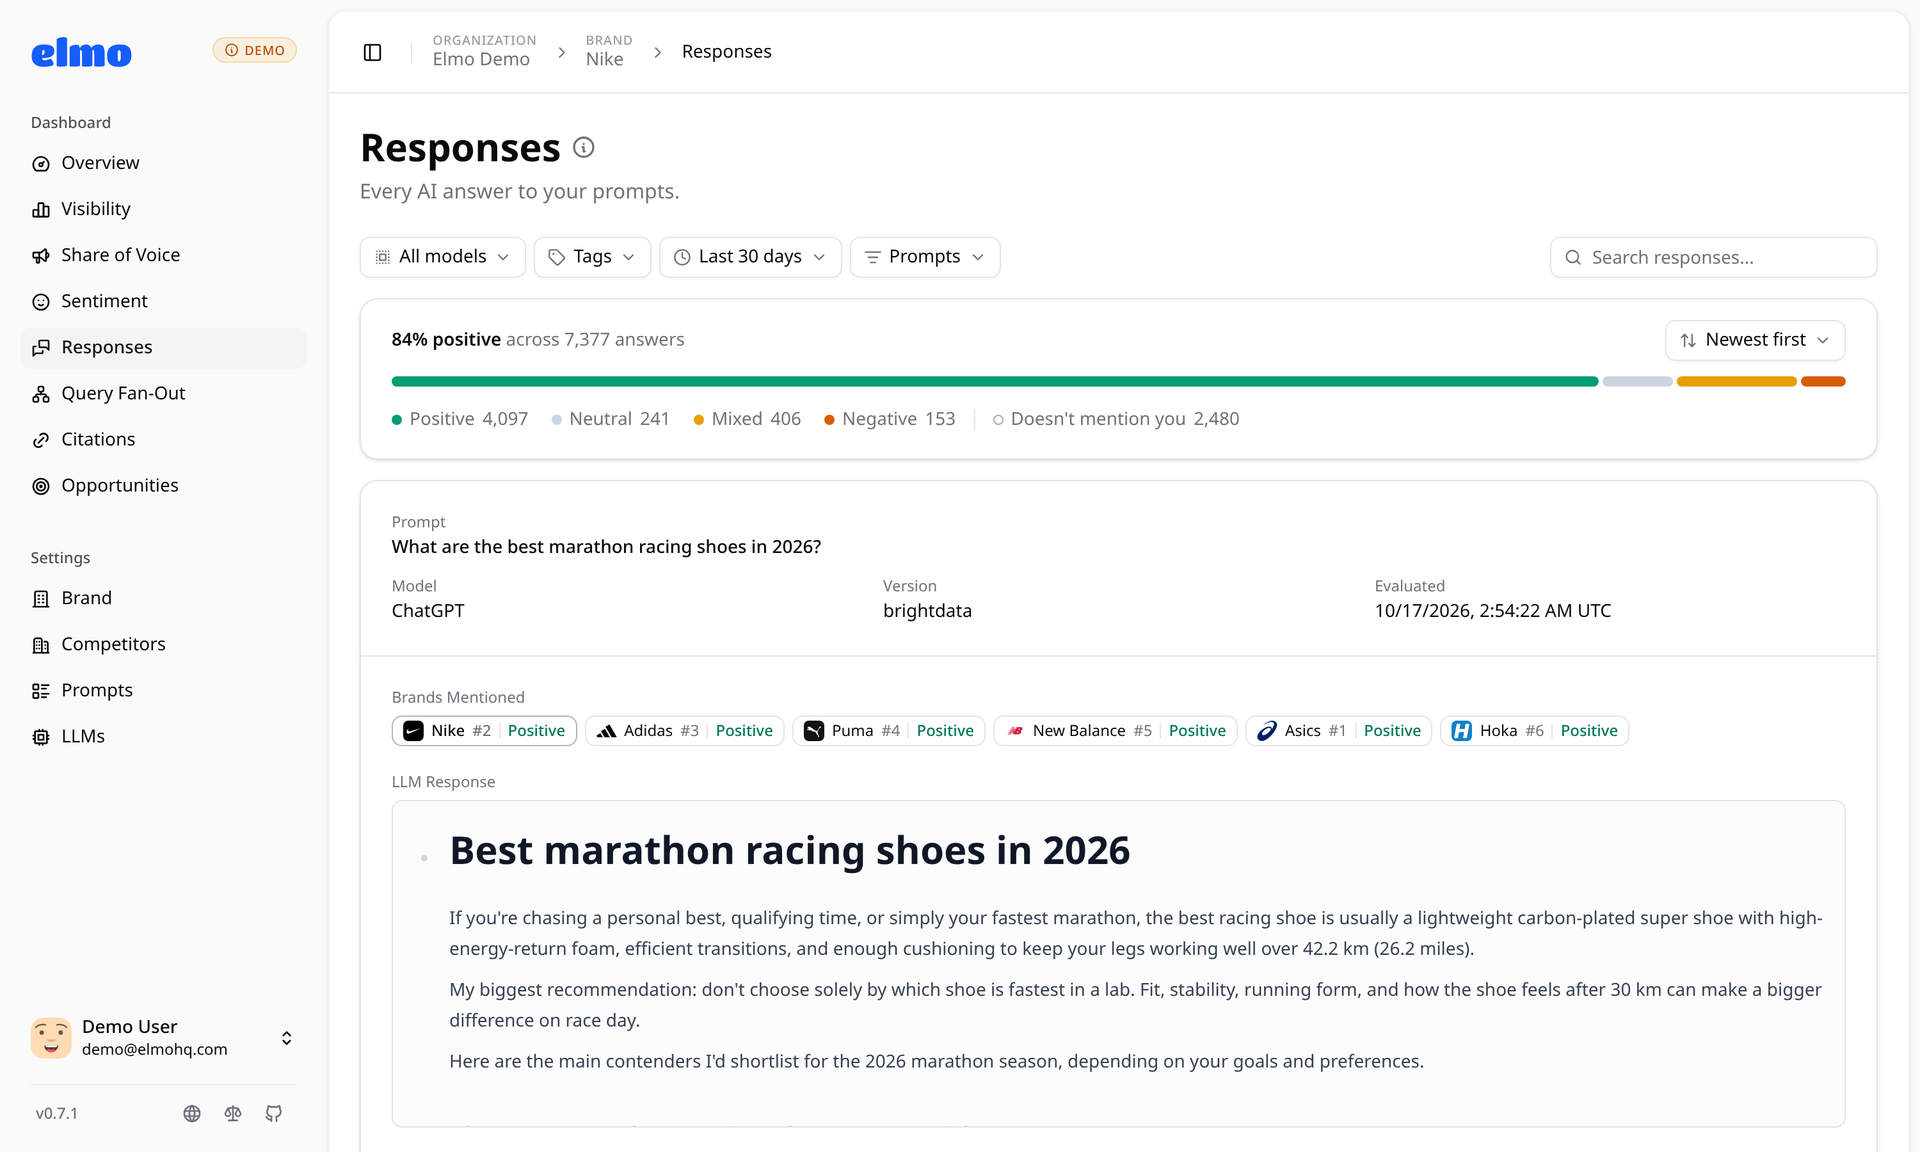Click the LLMs chip icon

coord(41,737)
